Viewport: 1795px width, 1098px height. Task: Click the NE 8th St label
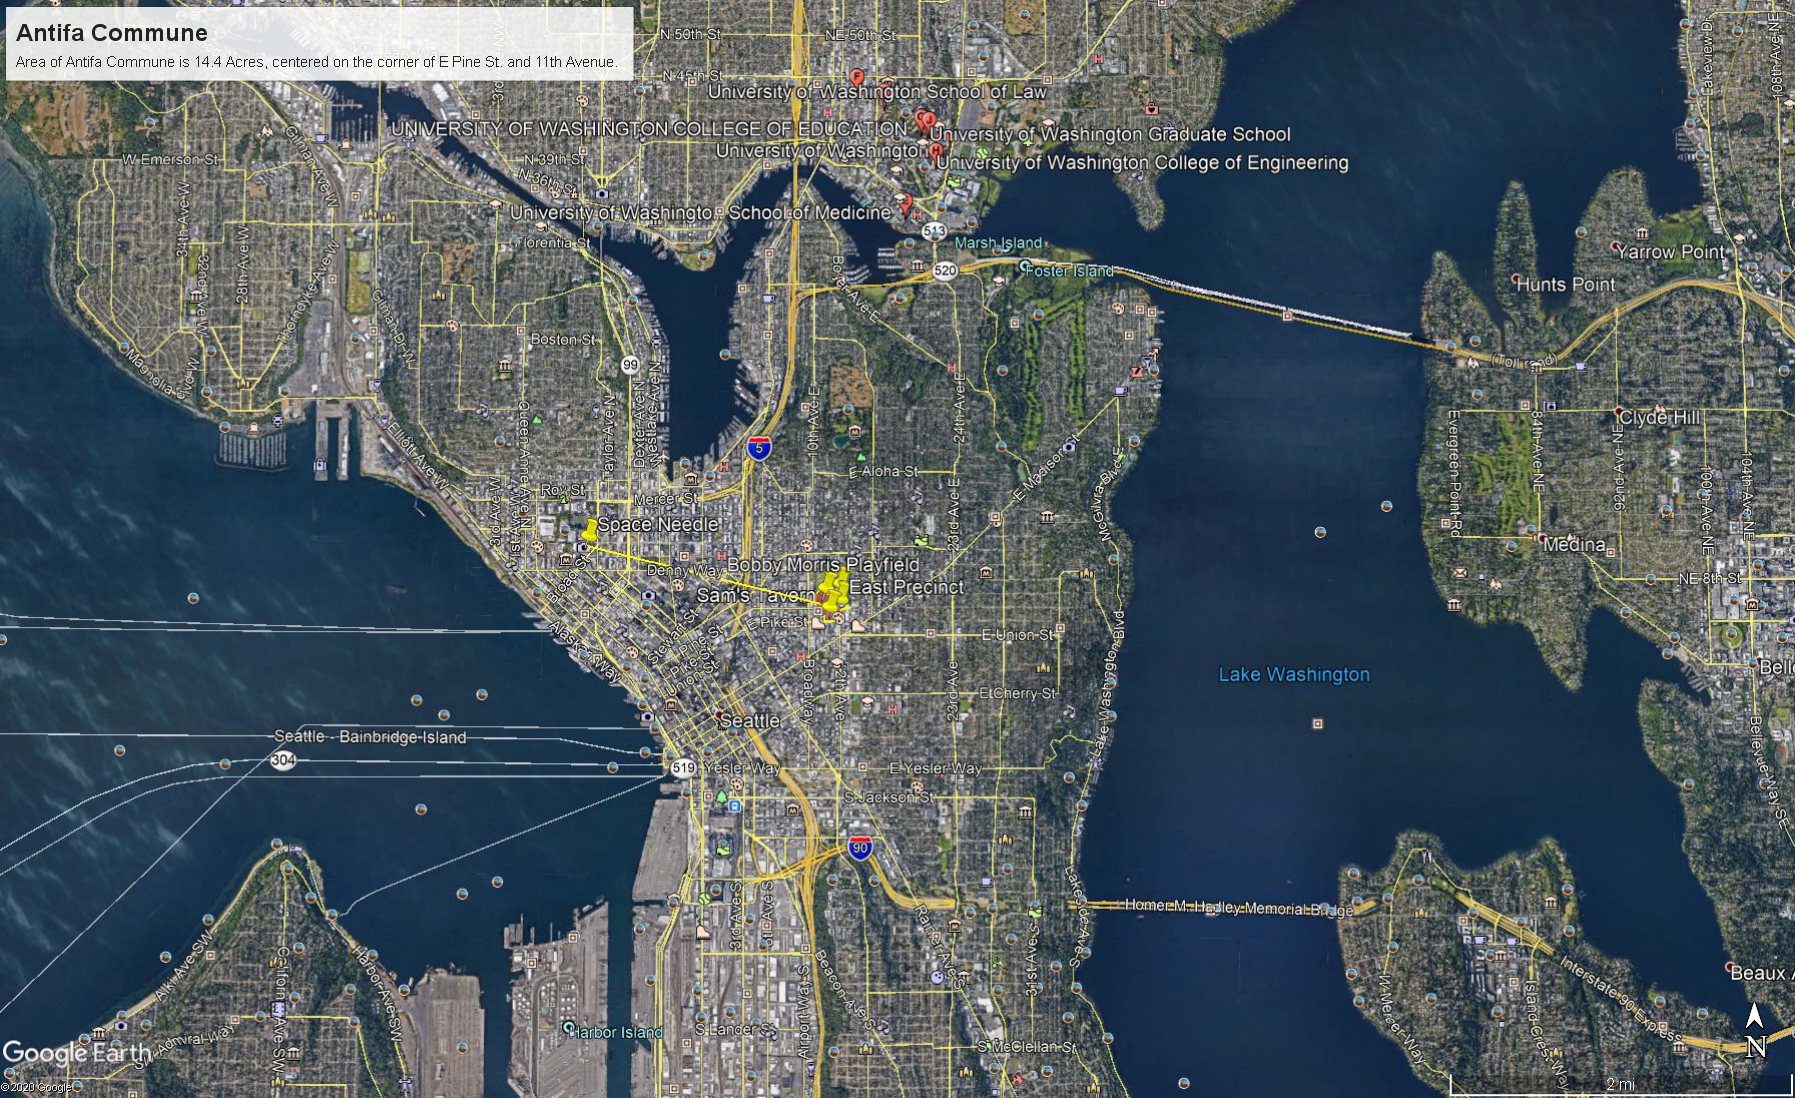tap(1709, 578)
